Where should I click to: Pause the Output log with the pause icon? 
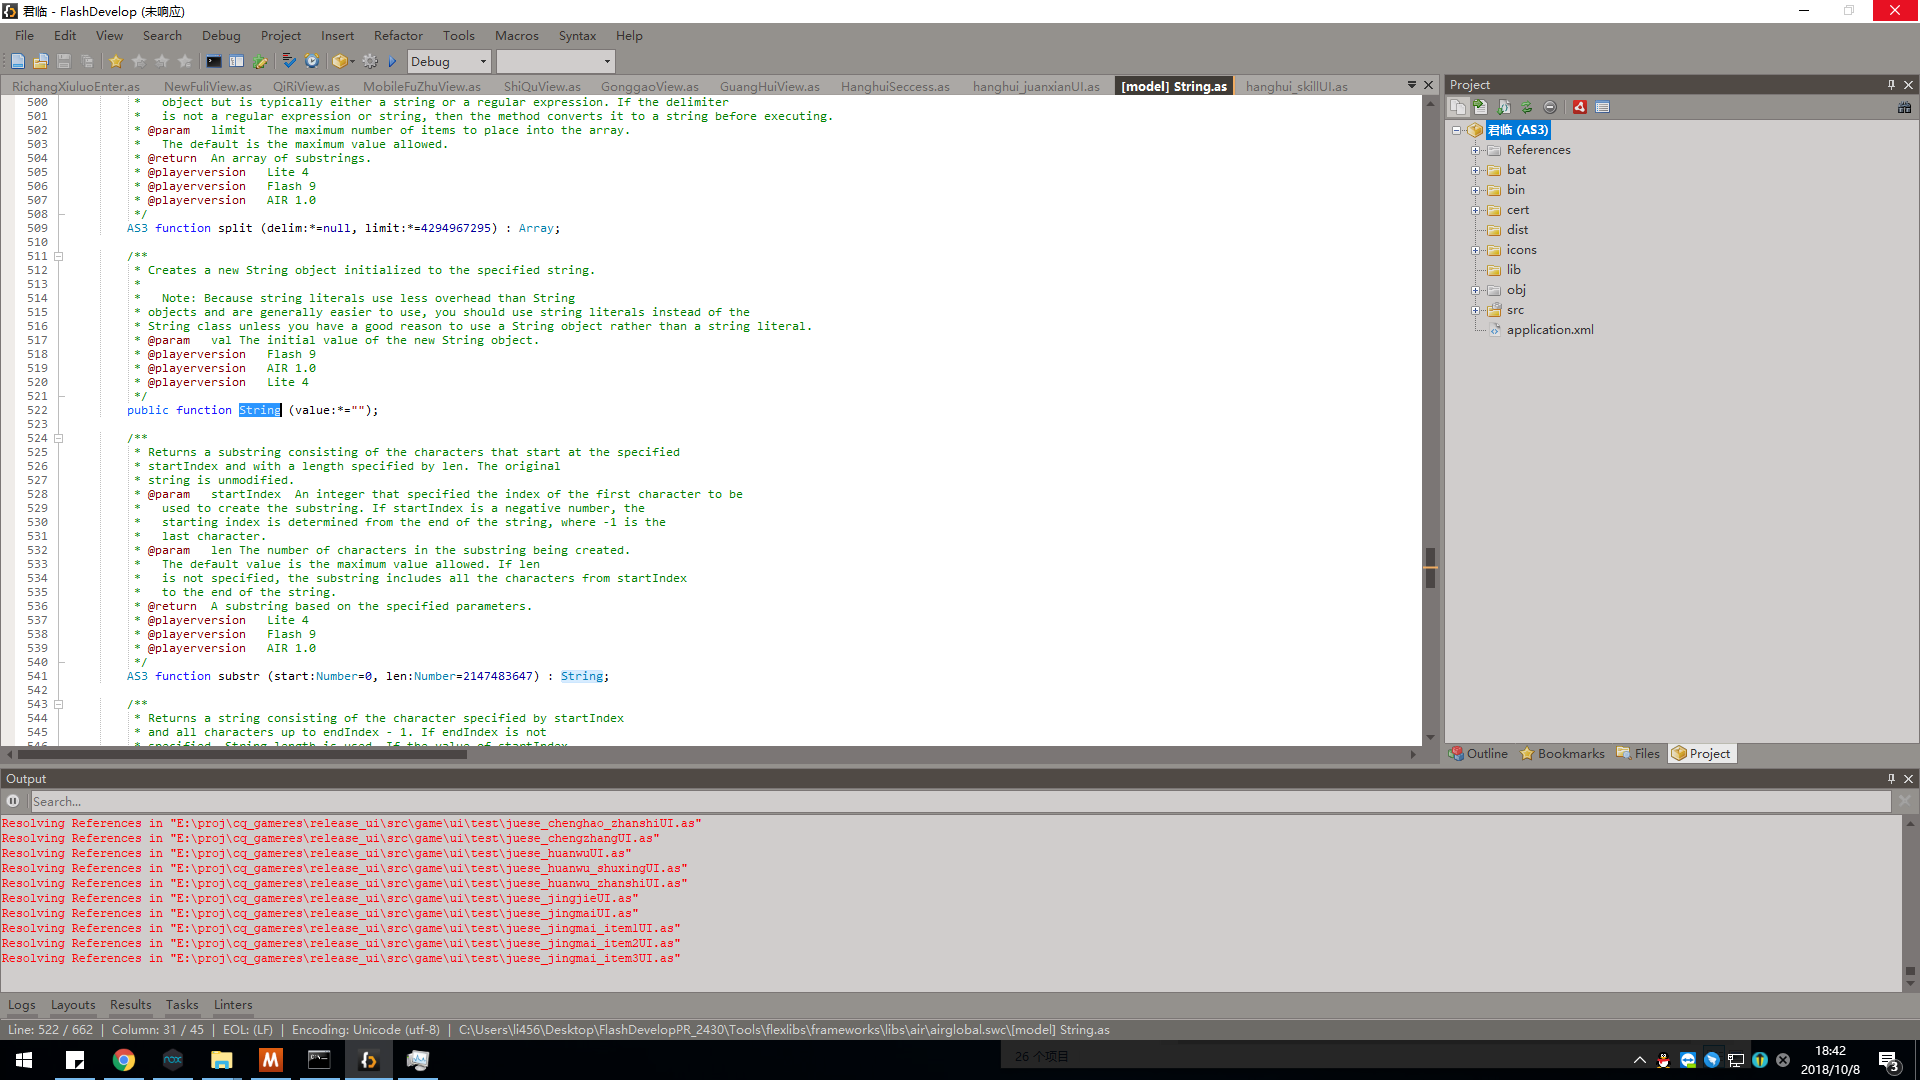[x=12, y=801]
